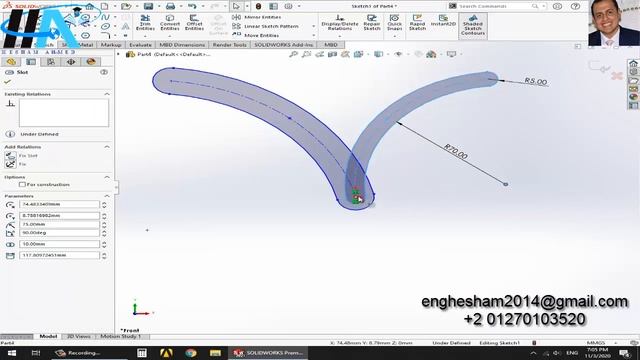This screenshot has height=360, width=640.
Task: Expand Search Commands dropdown arrow
Action: click(x=544, y=6)
